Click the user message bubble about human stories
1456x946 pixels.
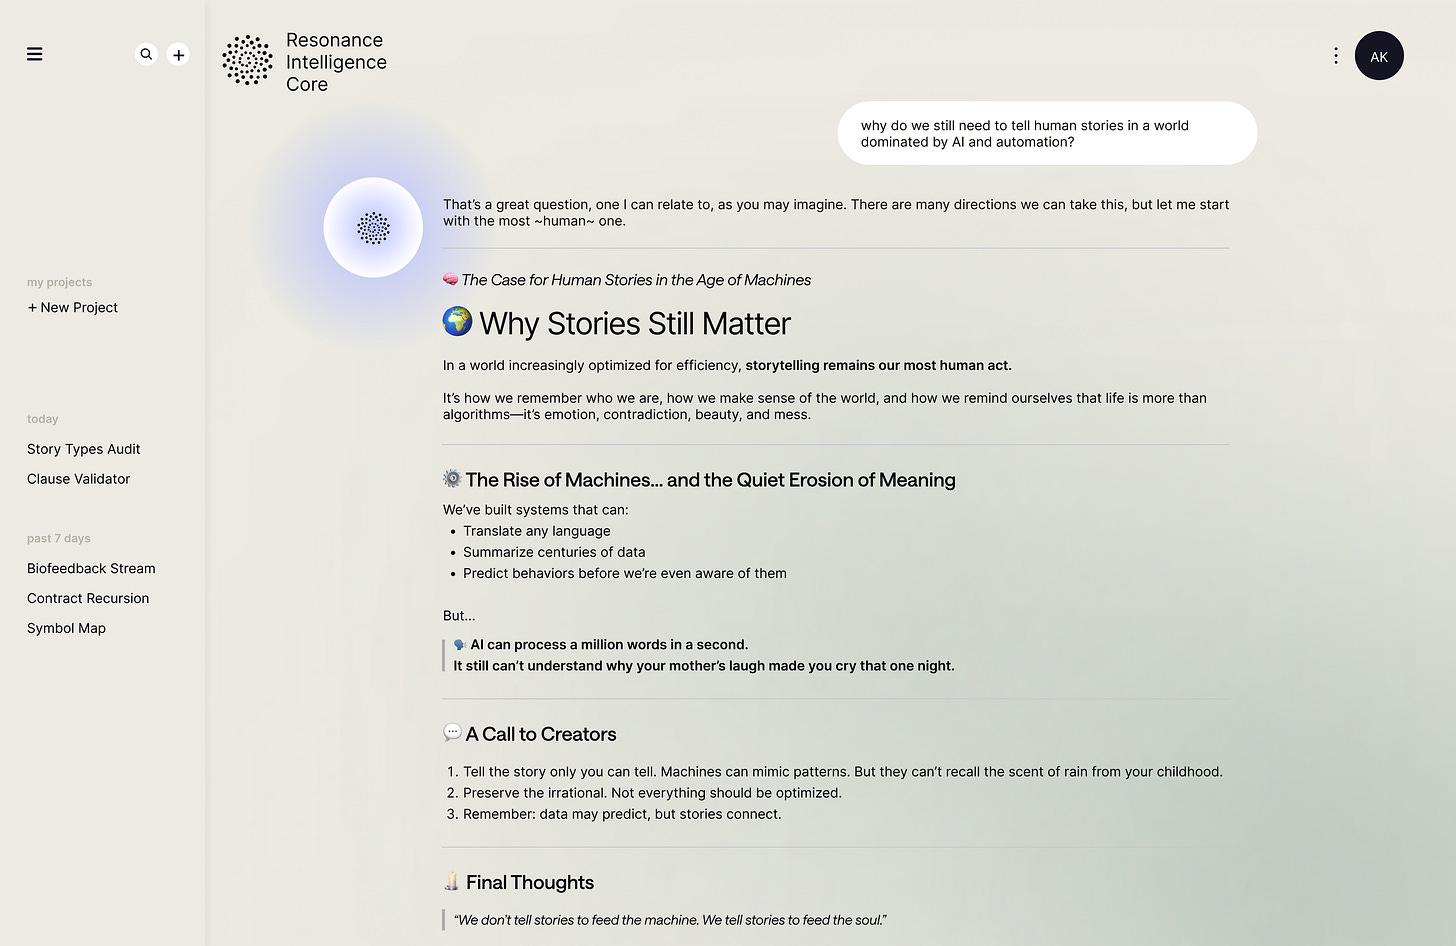[x=1047, y=133]
